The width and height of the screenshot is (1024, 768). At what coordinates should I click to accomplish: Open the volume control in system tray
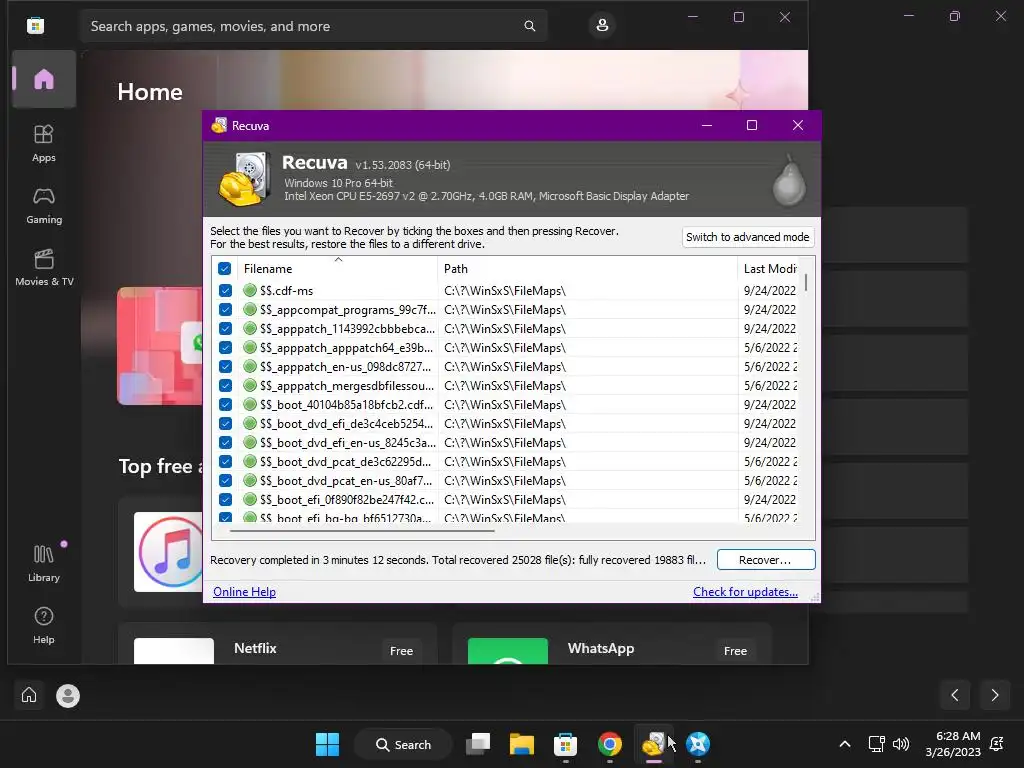tap(901, 744)
